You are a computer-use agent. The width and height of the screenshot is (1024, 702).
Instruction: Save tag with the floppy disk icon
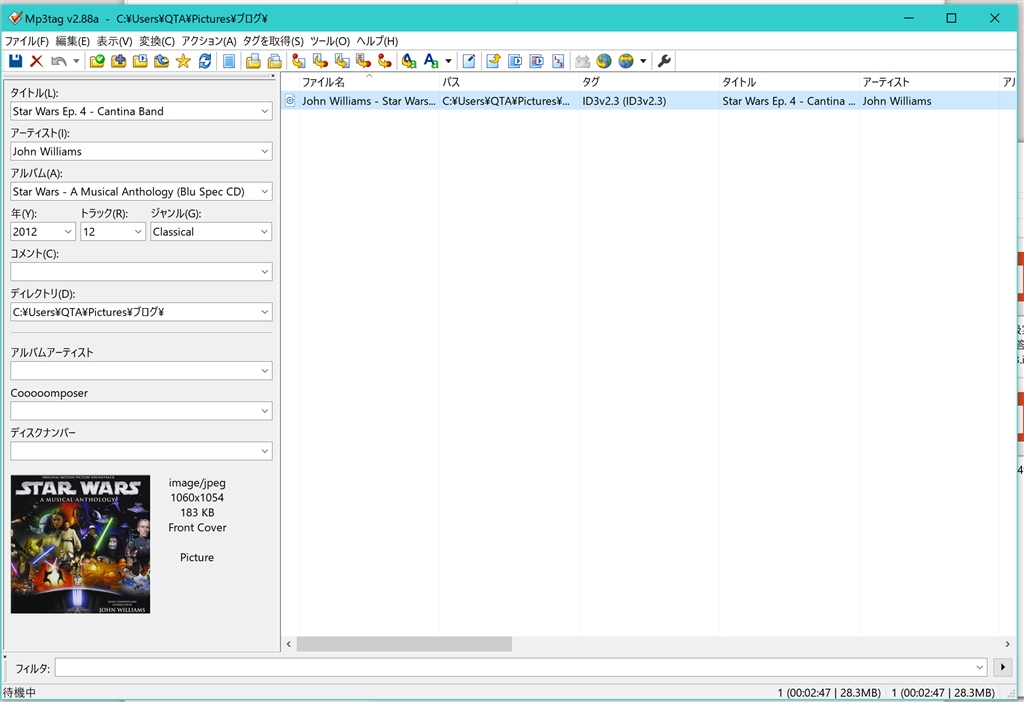click(15, 61)
